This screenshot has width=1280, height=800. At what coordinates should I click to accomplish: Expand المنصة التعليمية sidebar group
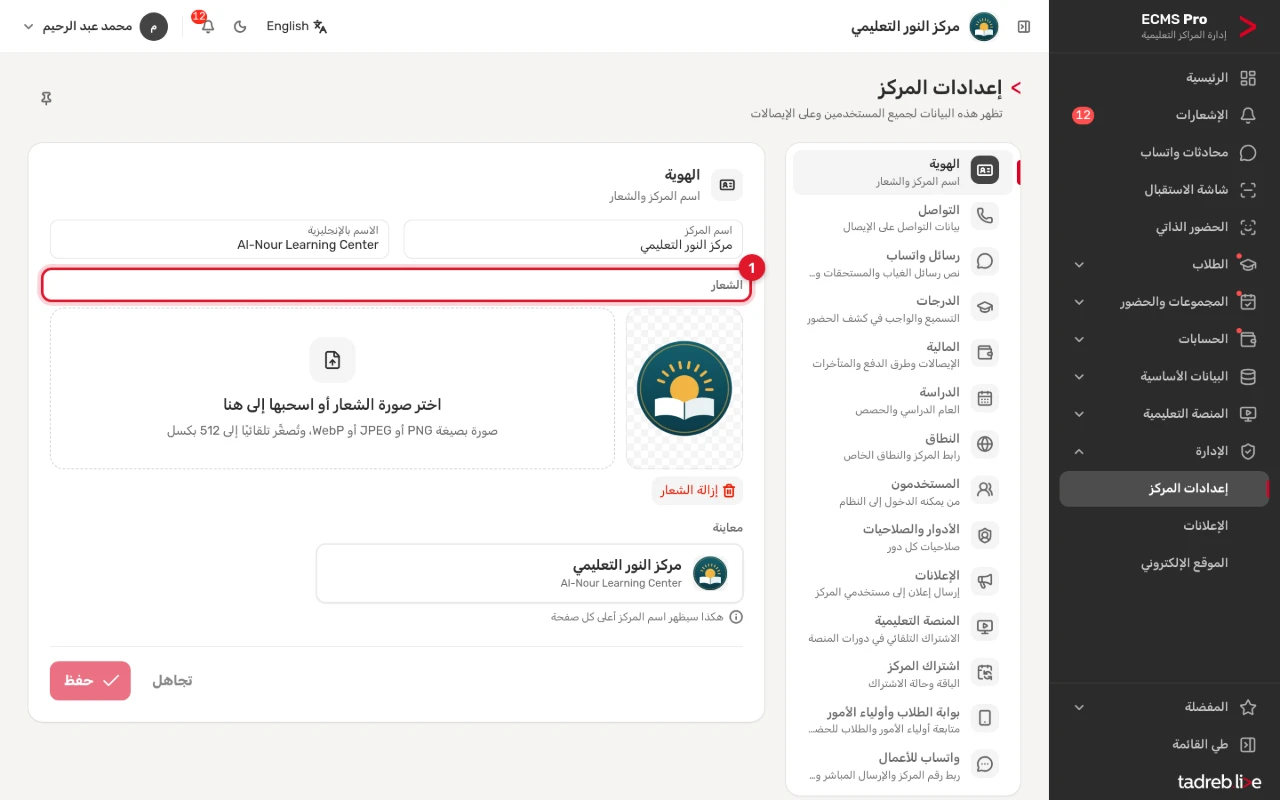coord(1164,414)
